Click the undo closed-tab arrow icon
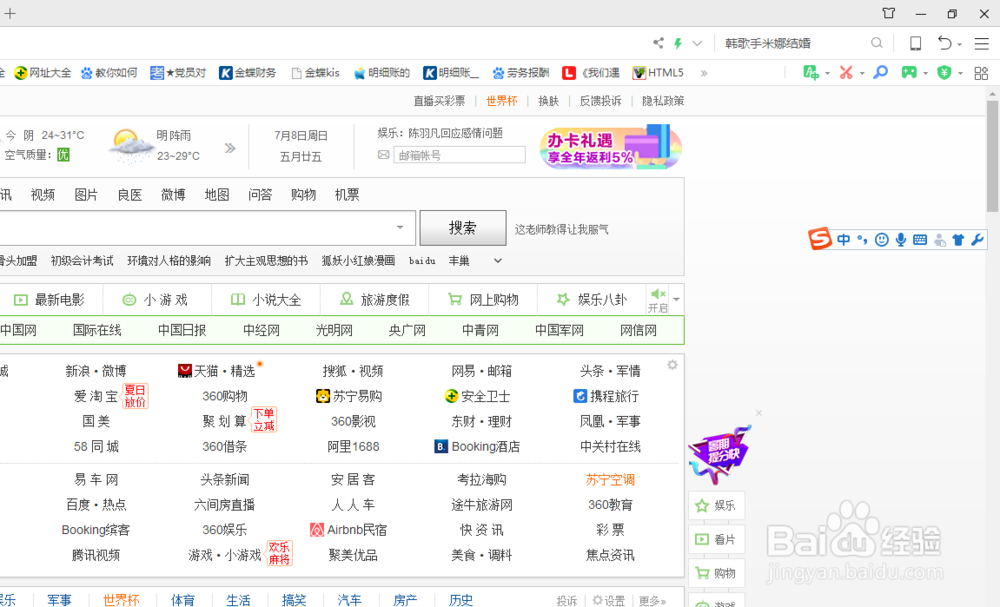The width and height of the screenshot is (1000, 607). [x=945, y=43]
